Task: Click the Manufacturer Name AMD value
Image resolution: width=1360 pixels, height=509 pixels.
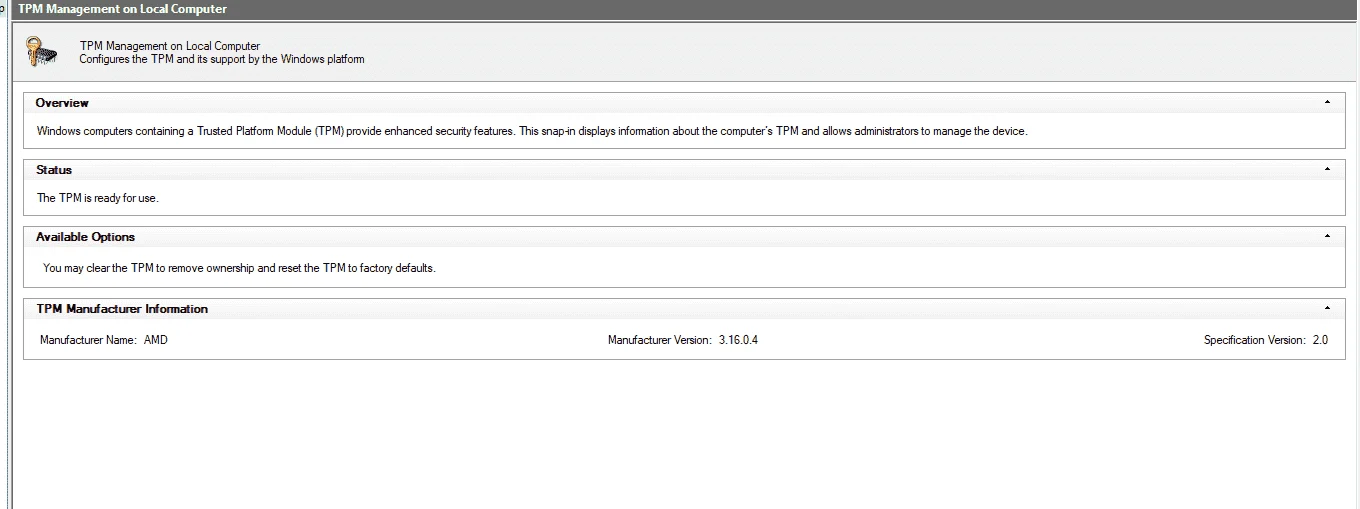Action: tap(156, 340)
